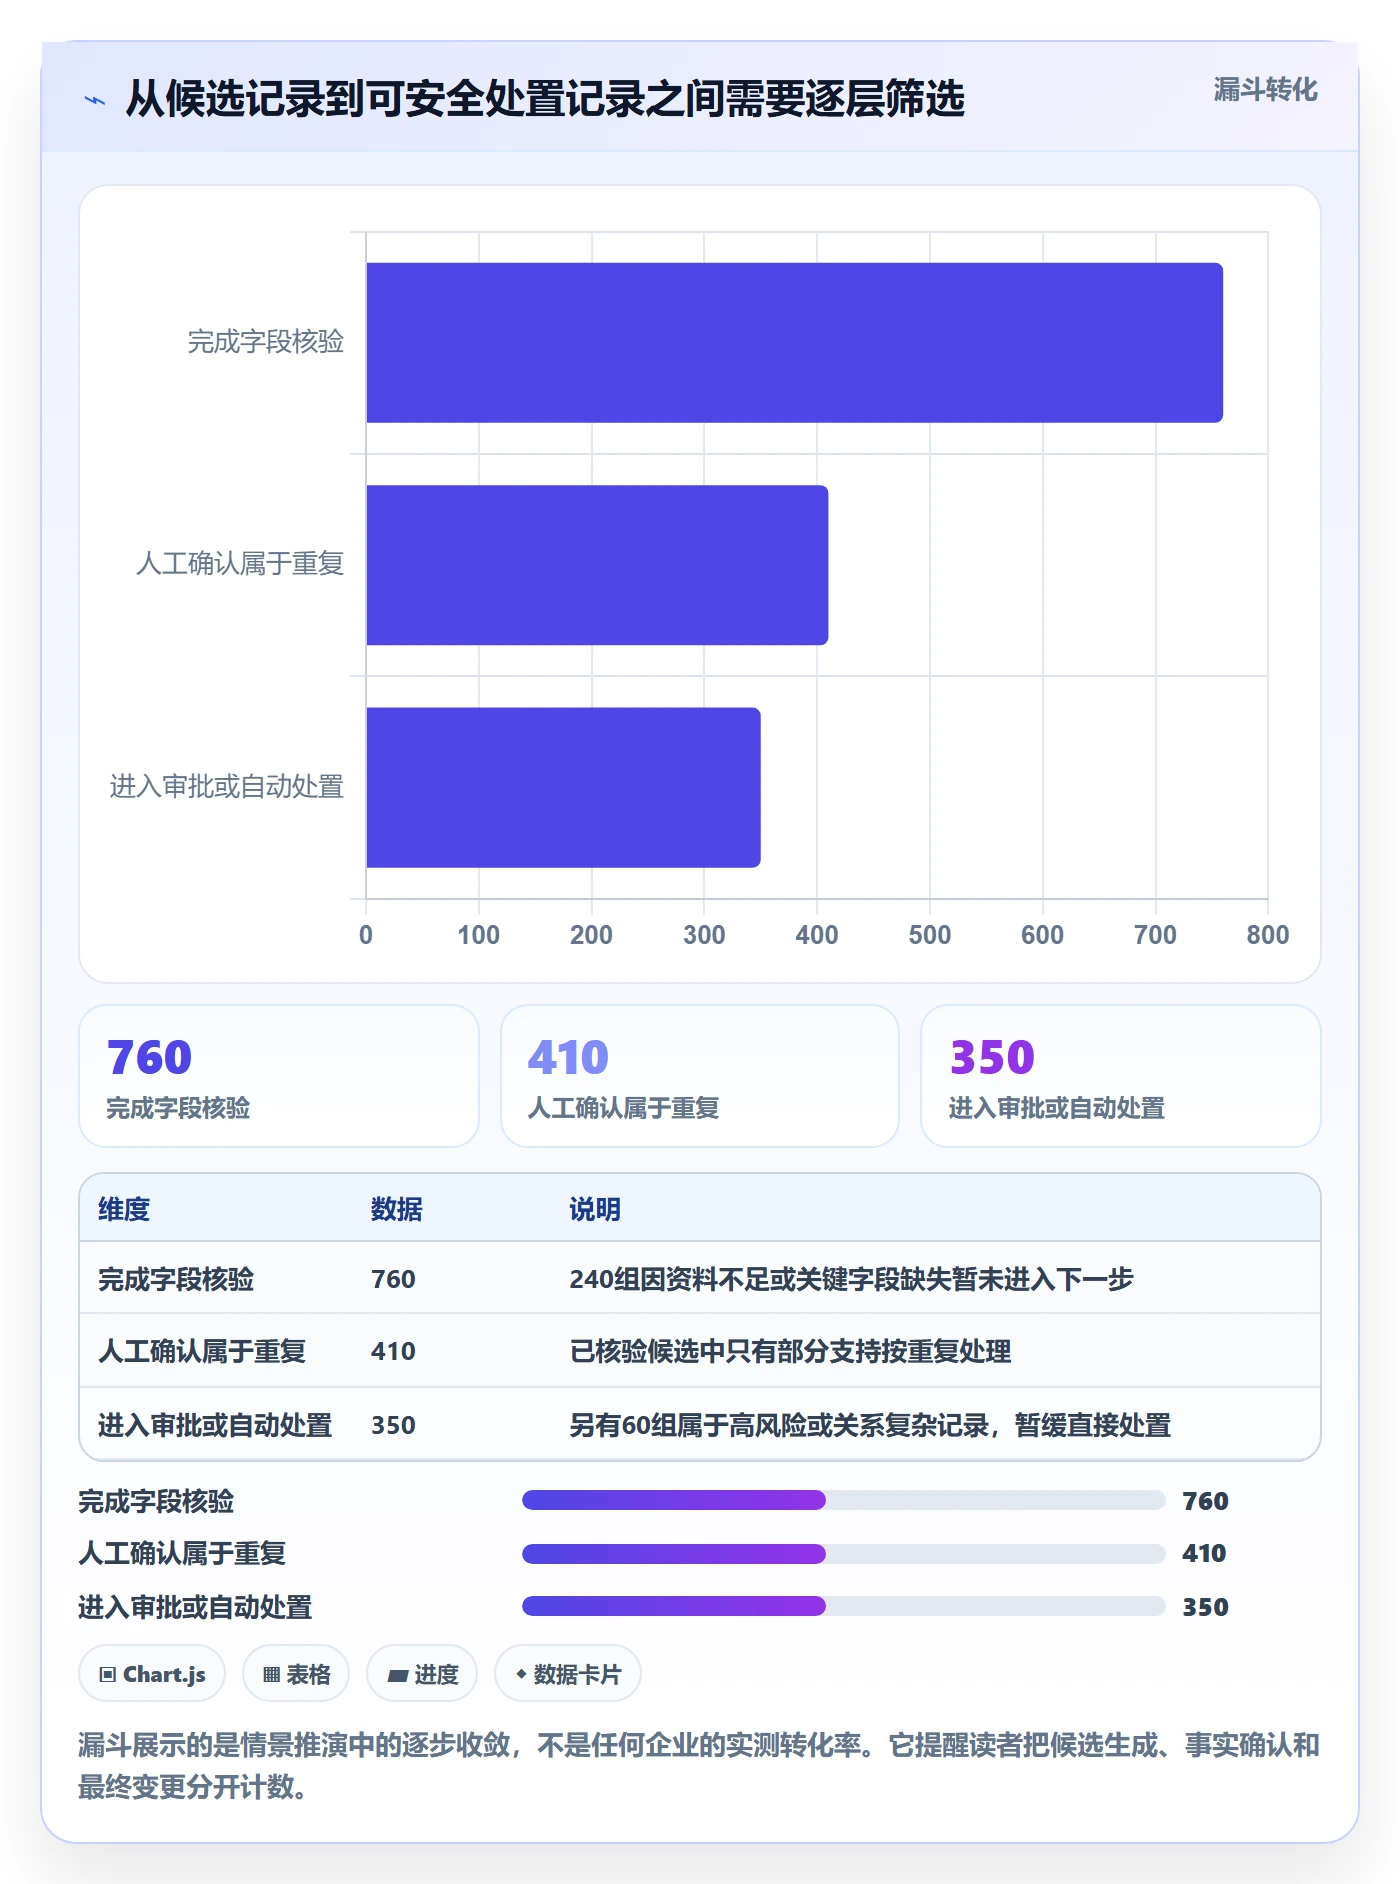Click the 410 value beside the progress bar
The width and height of the screenshot is (1400, 1884).
1204,1553
